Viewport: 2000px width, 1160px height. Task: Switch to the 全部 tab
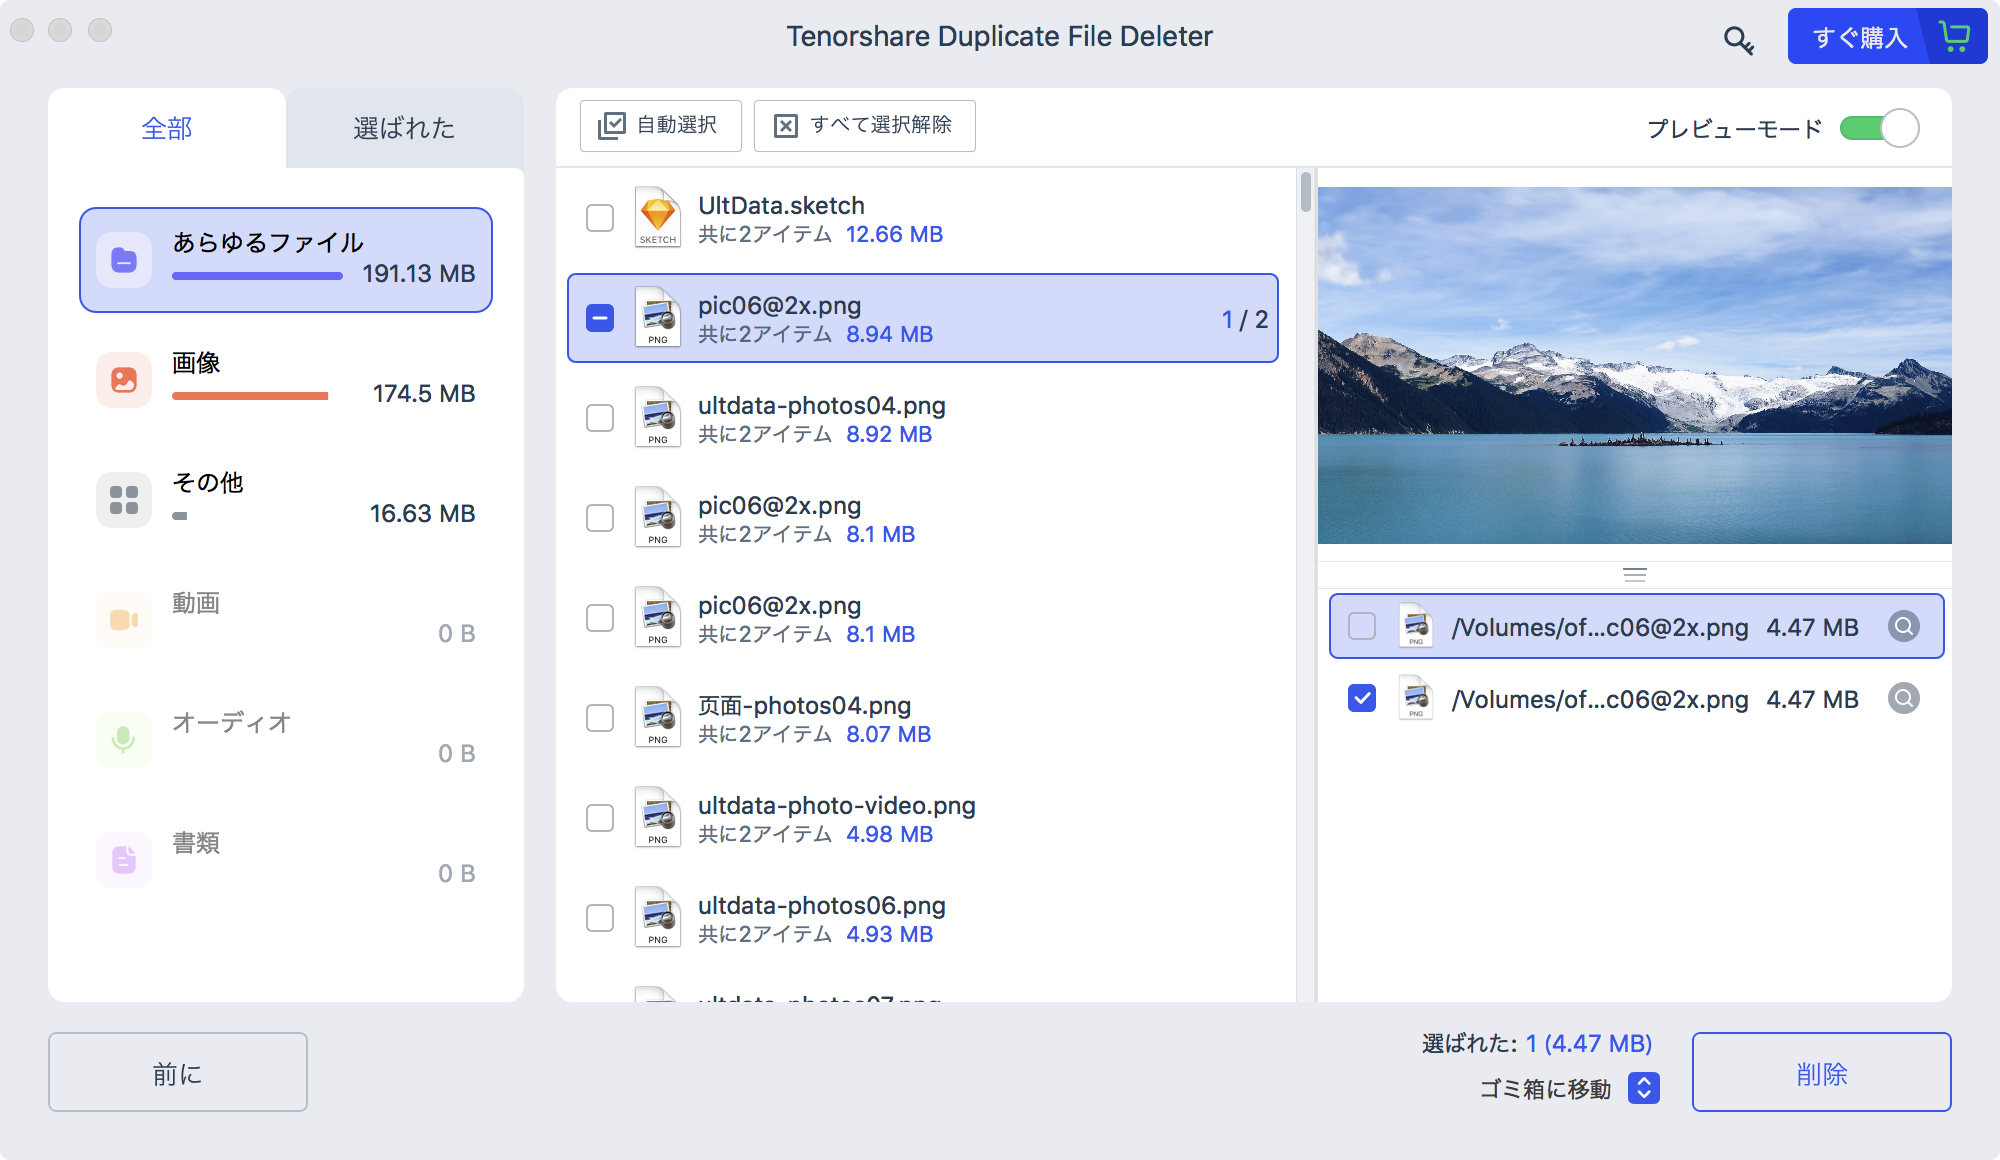[x=167, y=128]
